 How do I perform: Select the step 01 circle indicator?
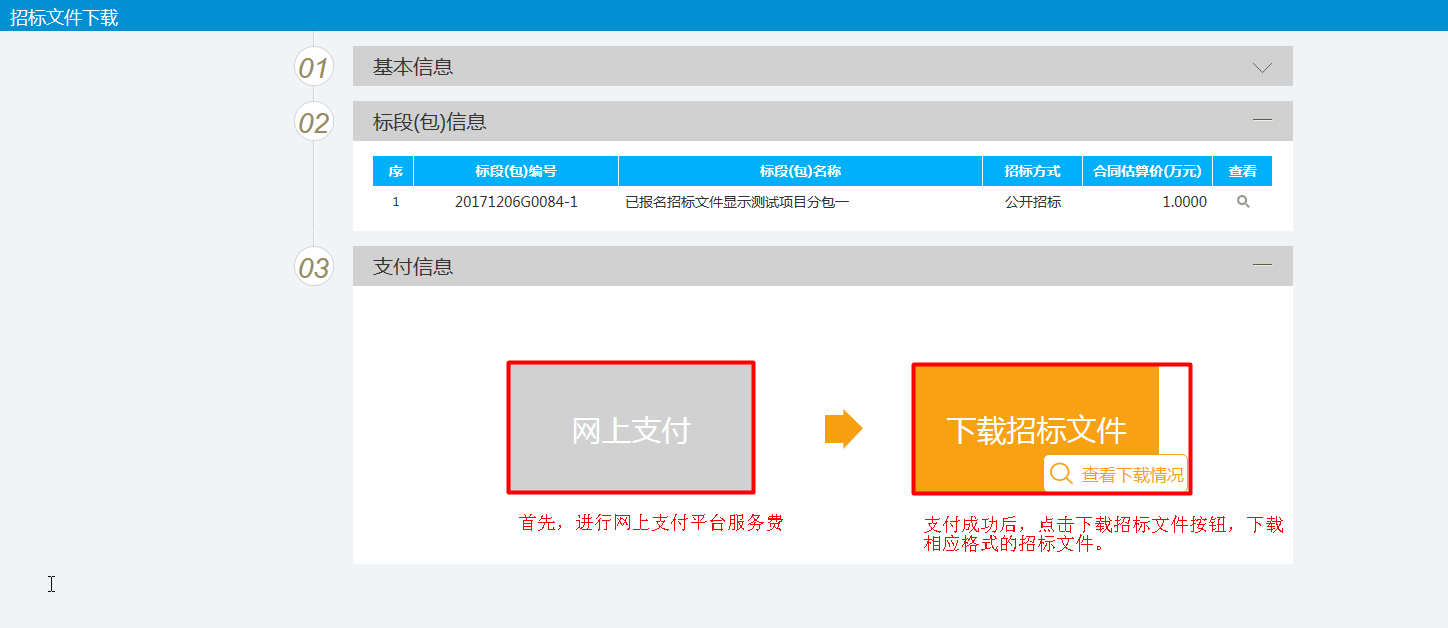(x=313, y=66)
